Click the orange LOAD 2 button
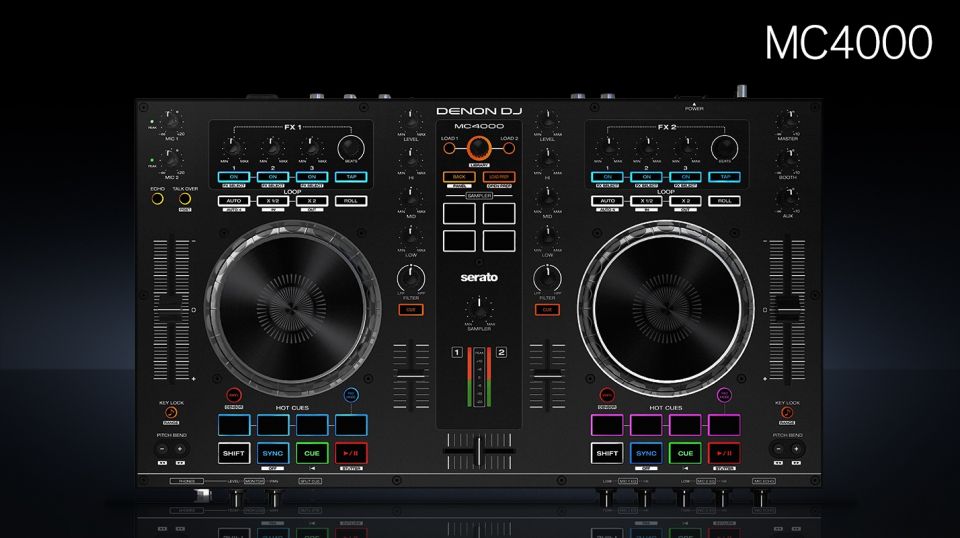This screenshot has height=538, width=960. point(510,148)
